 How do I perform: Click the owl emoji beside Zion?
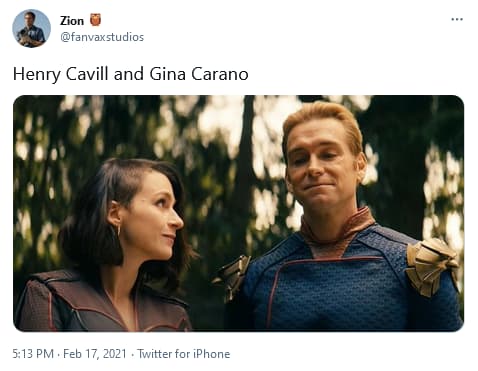95,20
